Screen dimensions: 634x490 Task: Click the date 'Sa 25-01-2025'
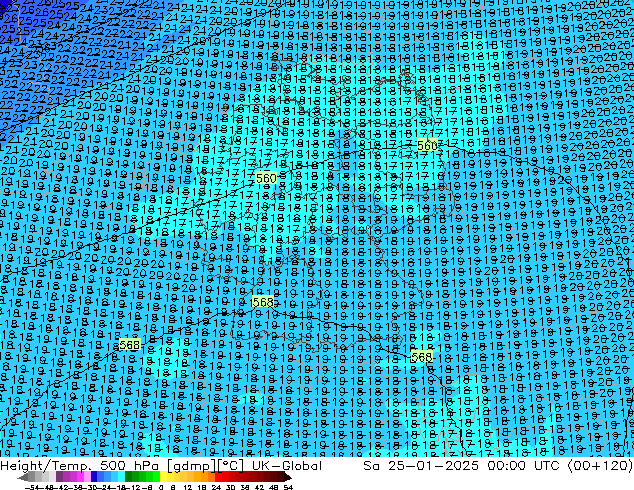pyautogui.click(x=421, y=466)
